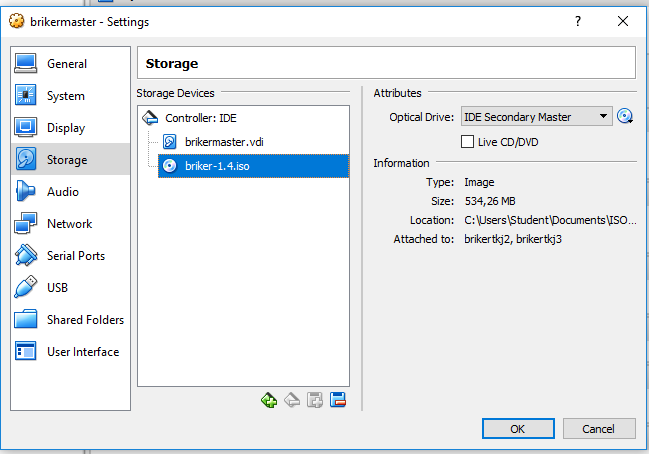Click the add storage controller icon

tap(268, 401)
